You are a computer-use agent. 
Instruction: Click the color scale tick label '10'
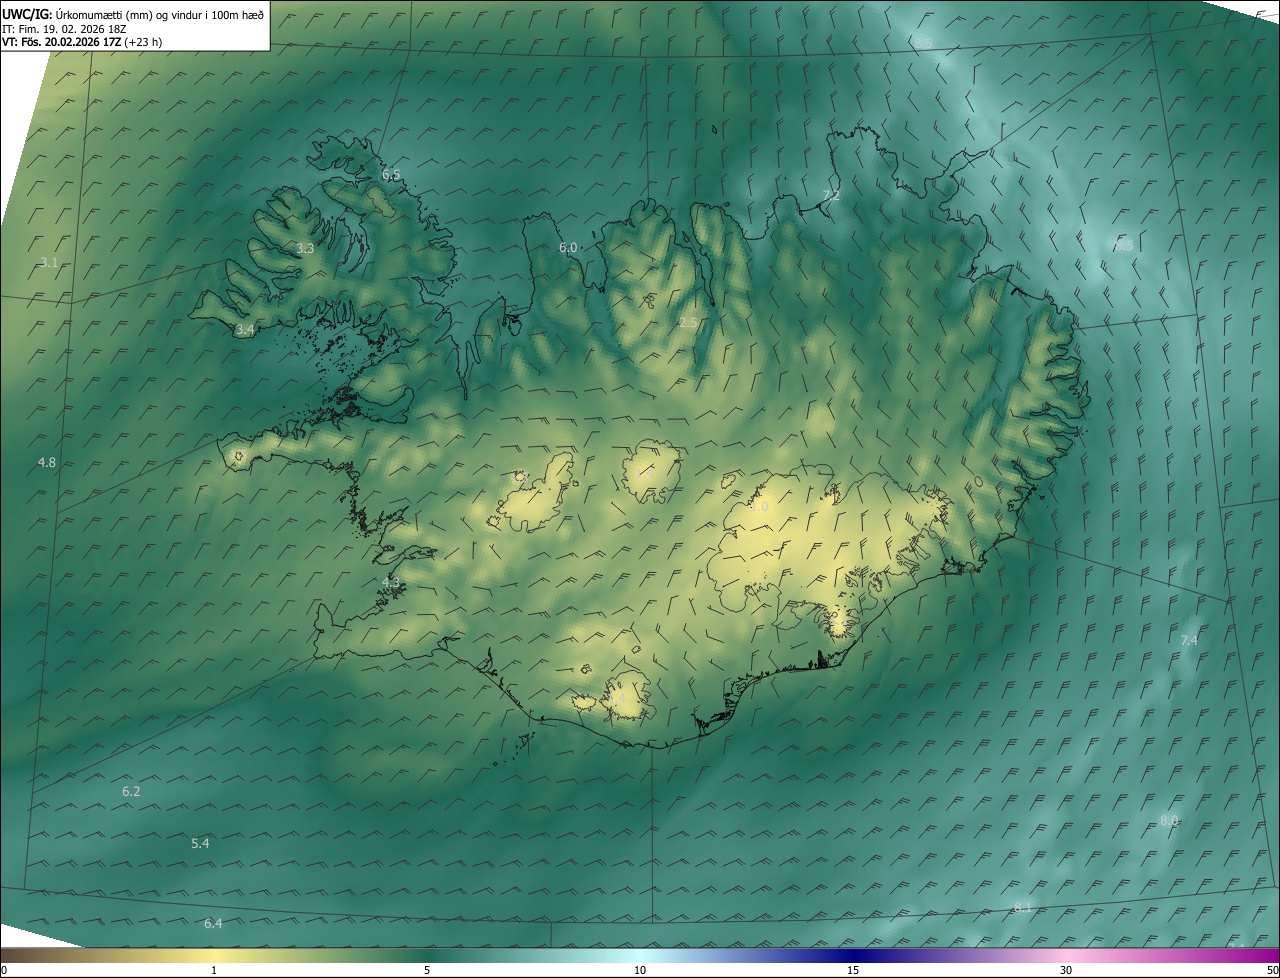click(640, 970)
